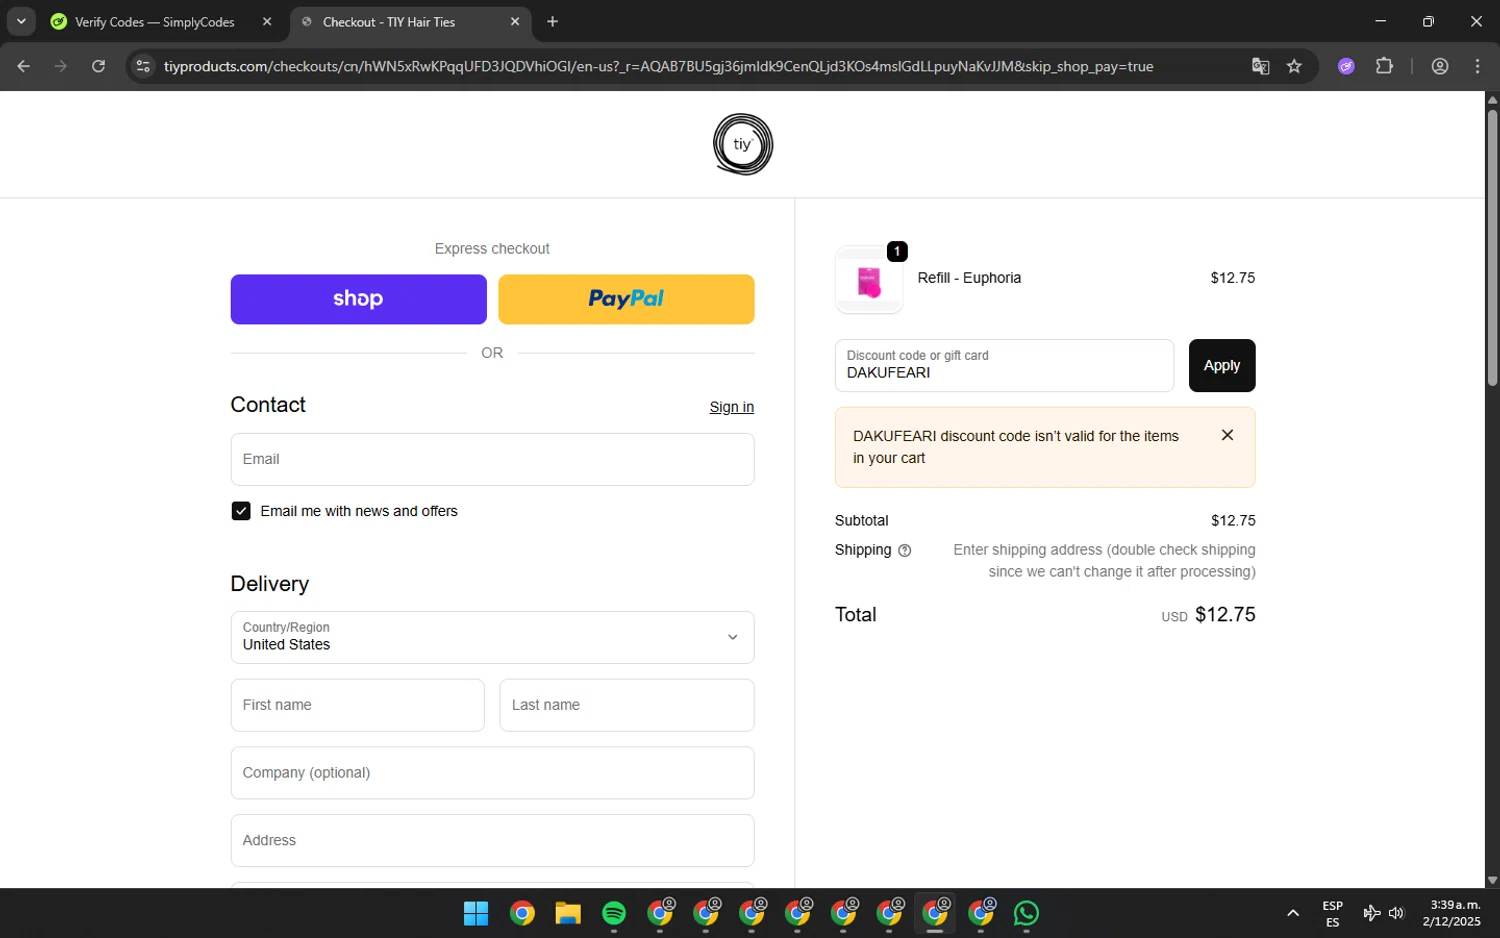The width and height of the screenshot is (1500, 938).
Task: Click the volume speaker tray icon
Action: [x=1397, y=913]
